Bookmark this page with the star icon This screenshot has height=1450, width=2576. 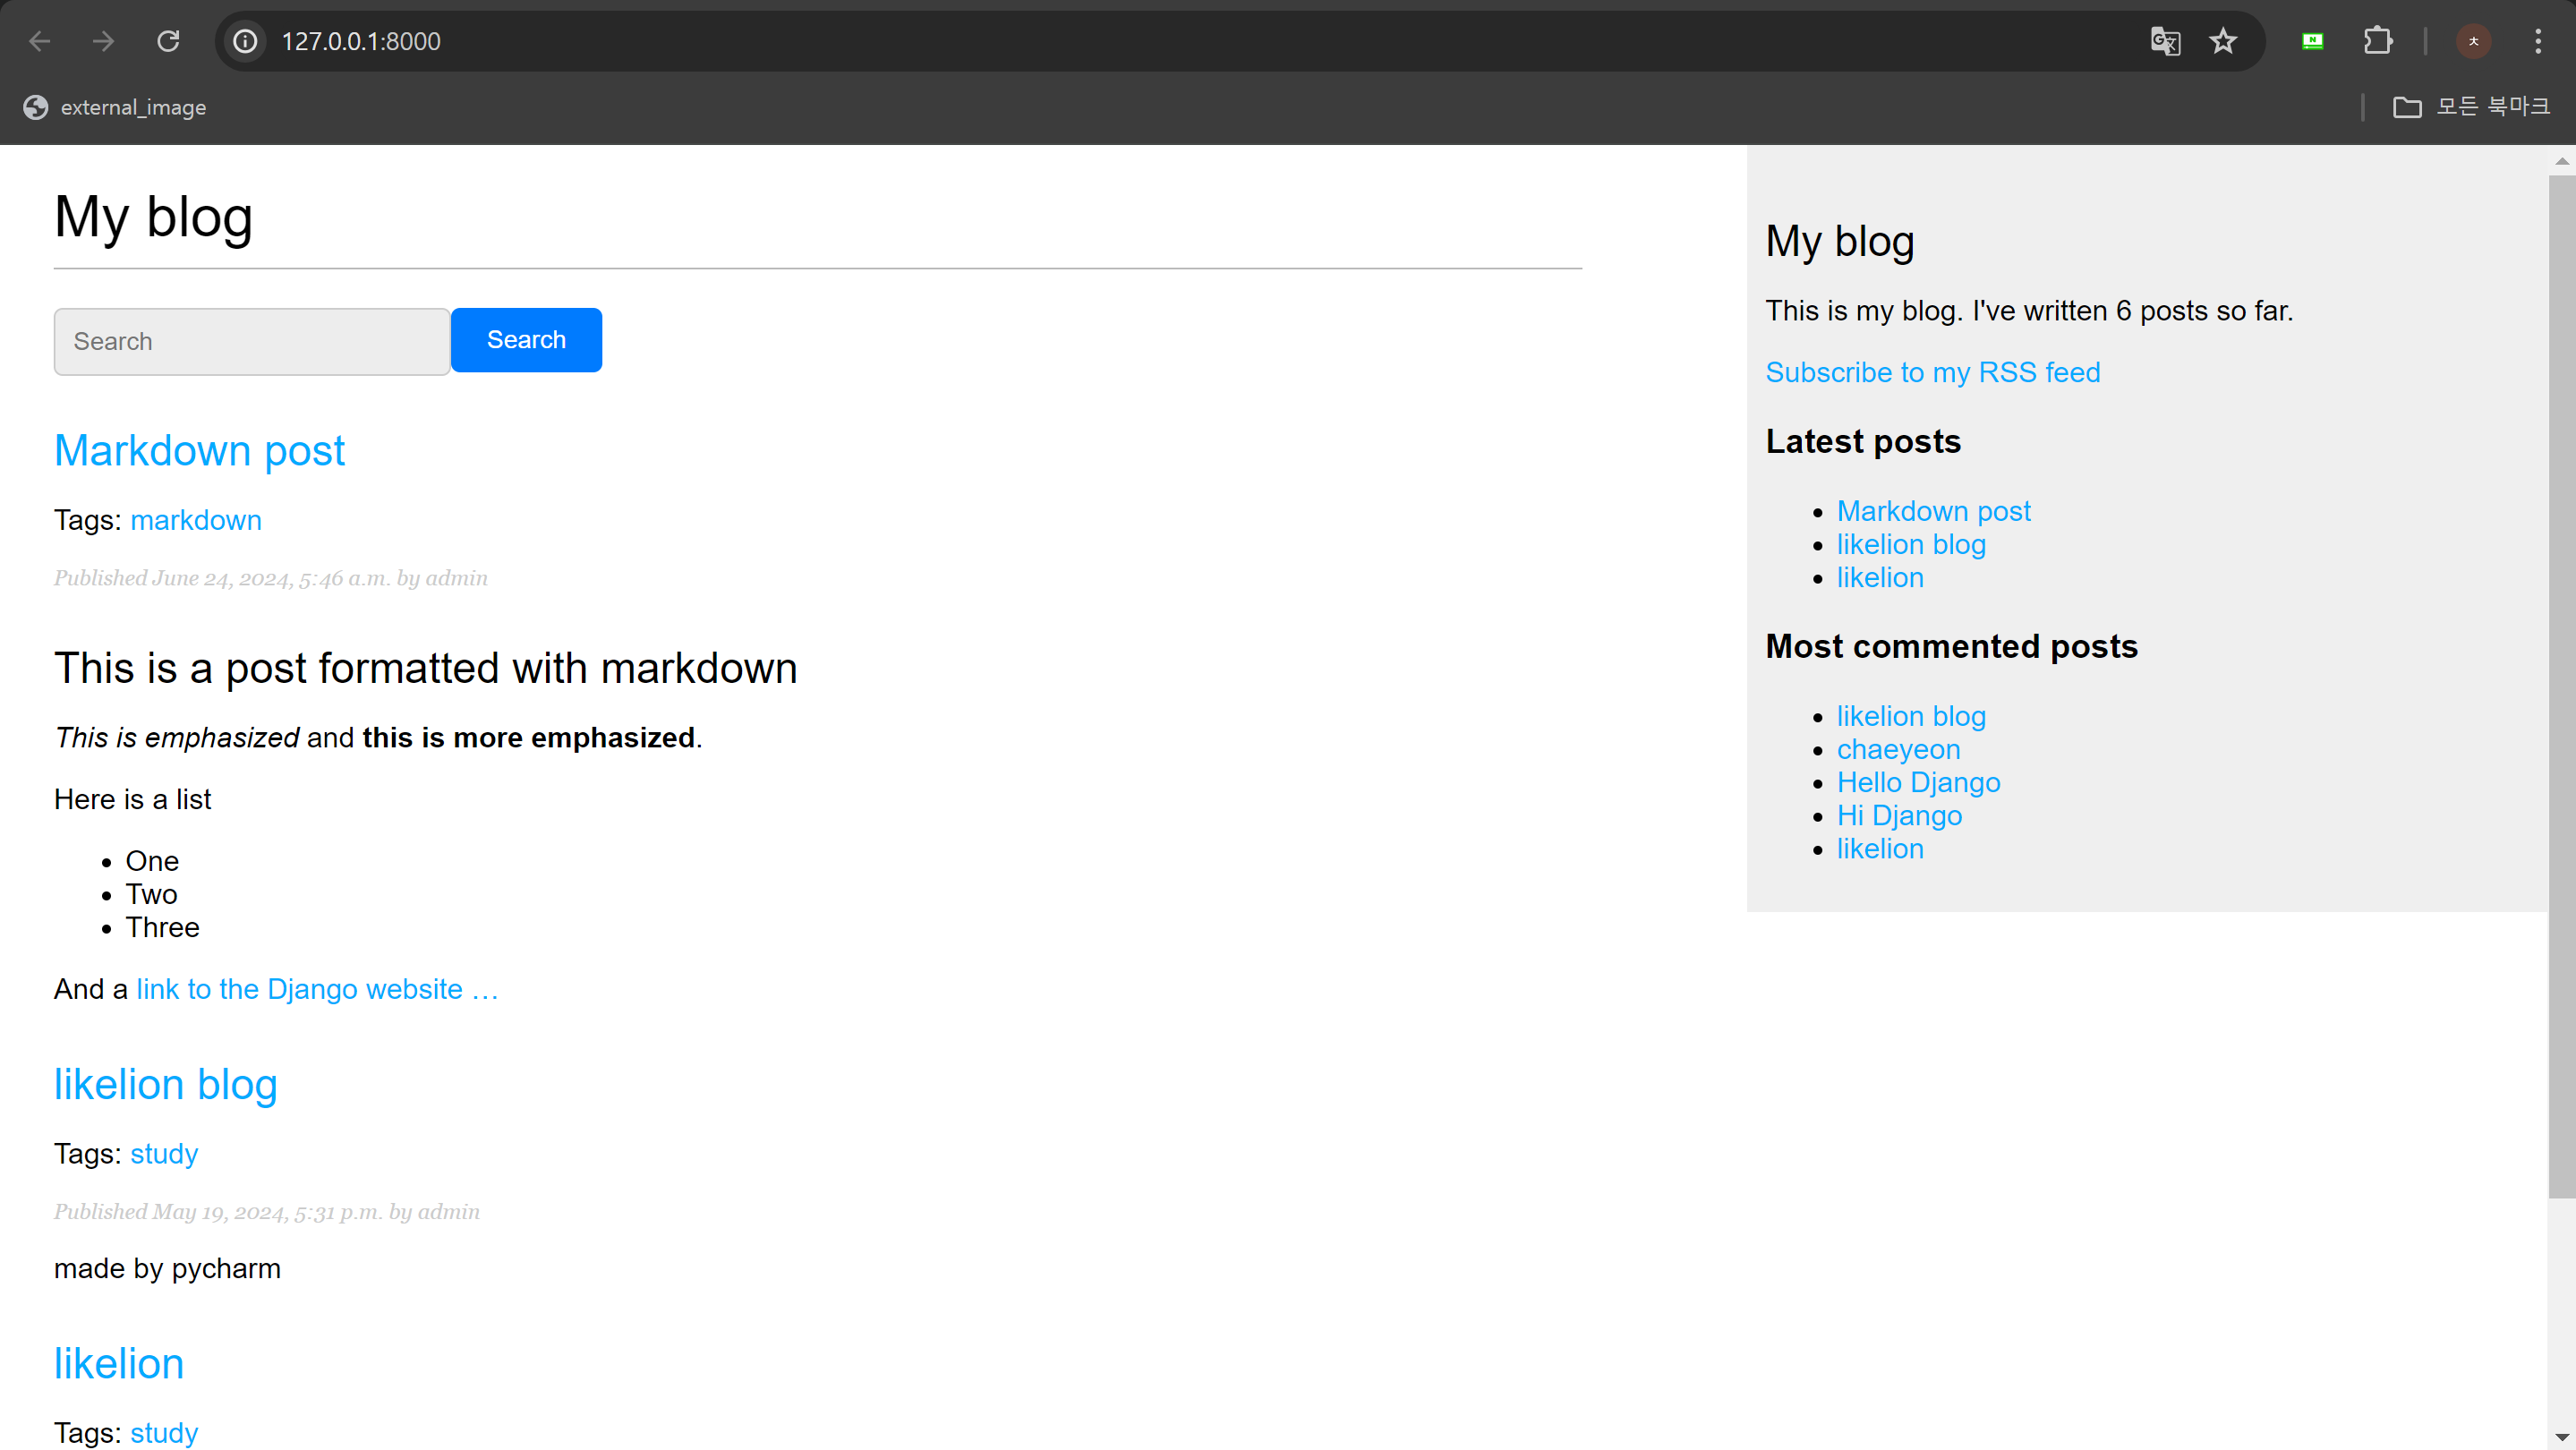pos(2223,41)
